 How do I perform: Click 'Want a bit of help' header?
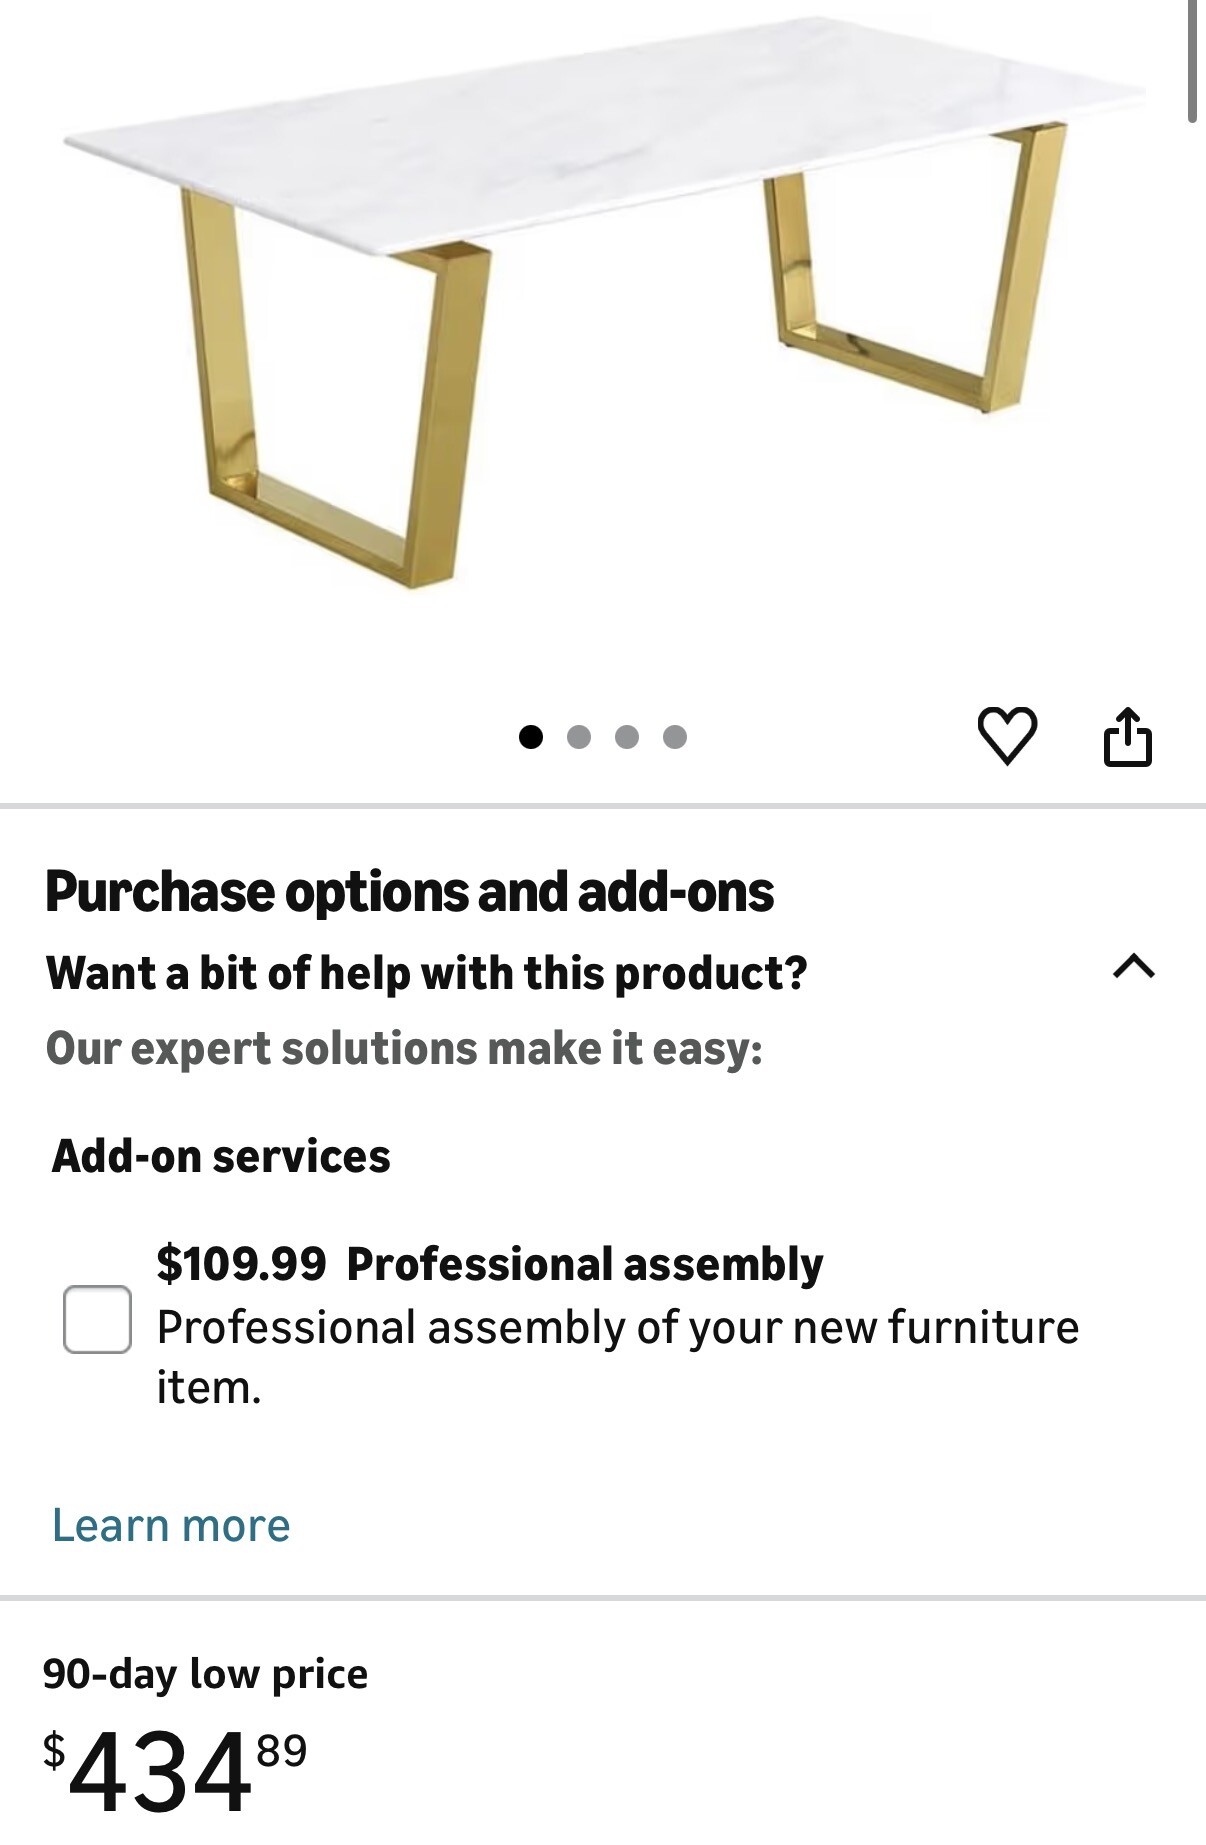pos(426,973)
